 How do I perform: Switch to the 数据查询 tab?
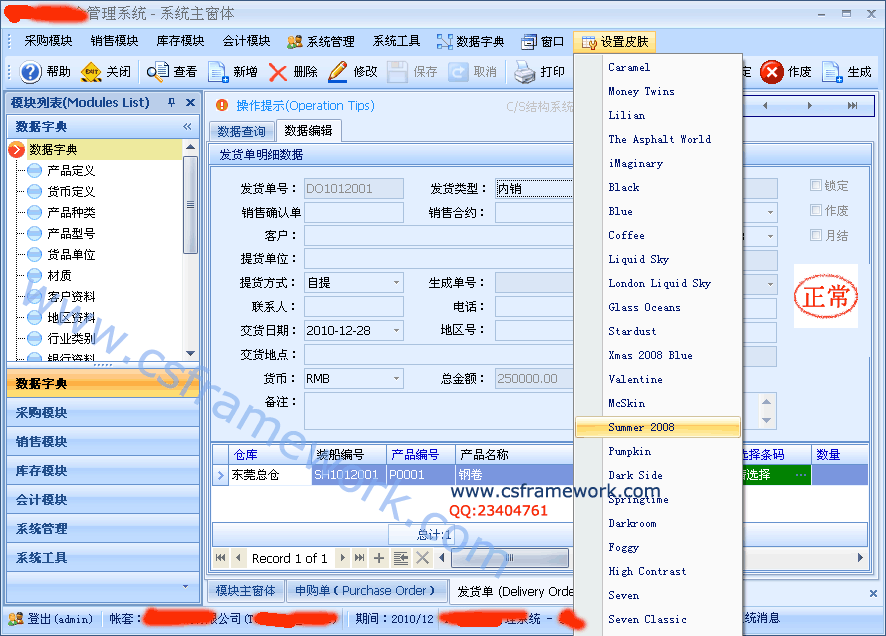242,132
